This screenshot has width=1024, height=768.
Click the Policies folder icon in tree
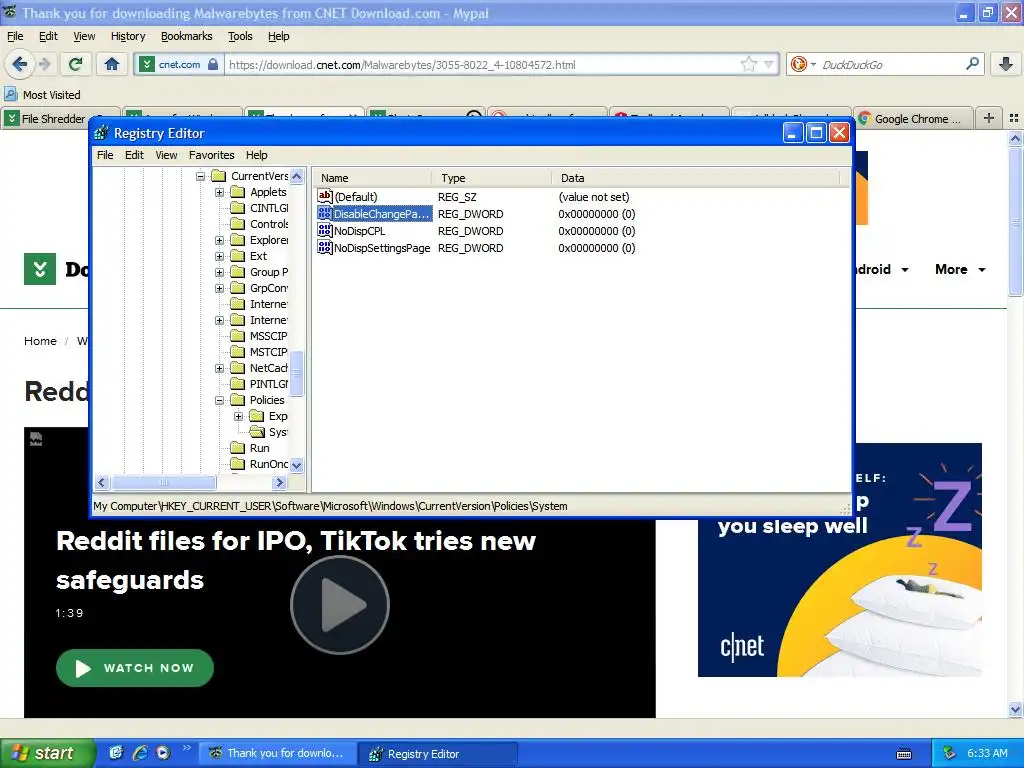(238, 400)
